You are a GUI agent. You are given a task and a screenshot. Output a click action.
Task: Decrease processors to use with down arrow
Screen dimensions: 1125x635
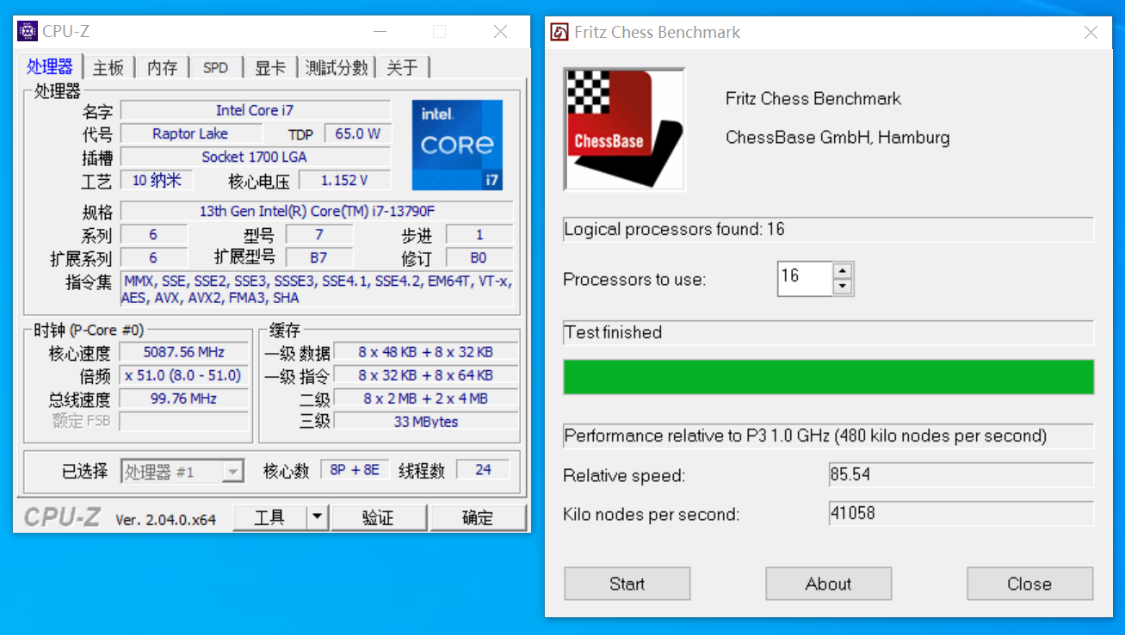click(842, 286)
